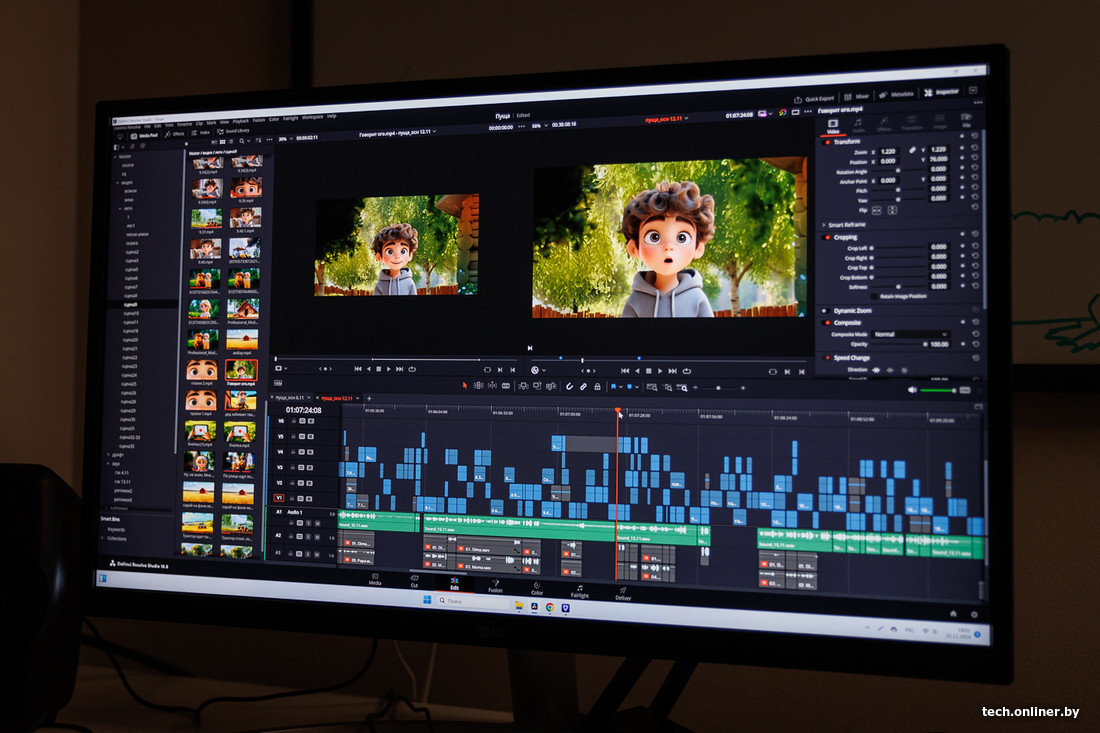Stop playback in the source viewer
This screenshot has width=1100, height=733.
379,369
